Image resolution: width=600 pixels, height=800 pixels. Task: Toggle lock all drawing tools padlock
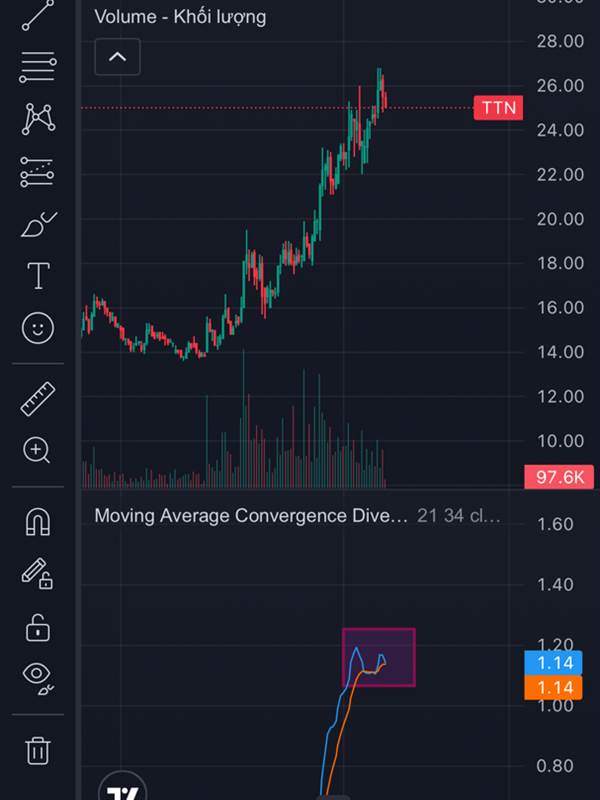38,628
